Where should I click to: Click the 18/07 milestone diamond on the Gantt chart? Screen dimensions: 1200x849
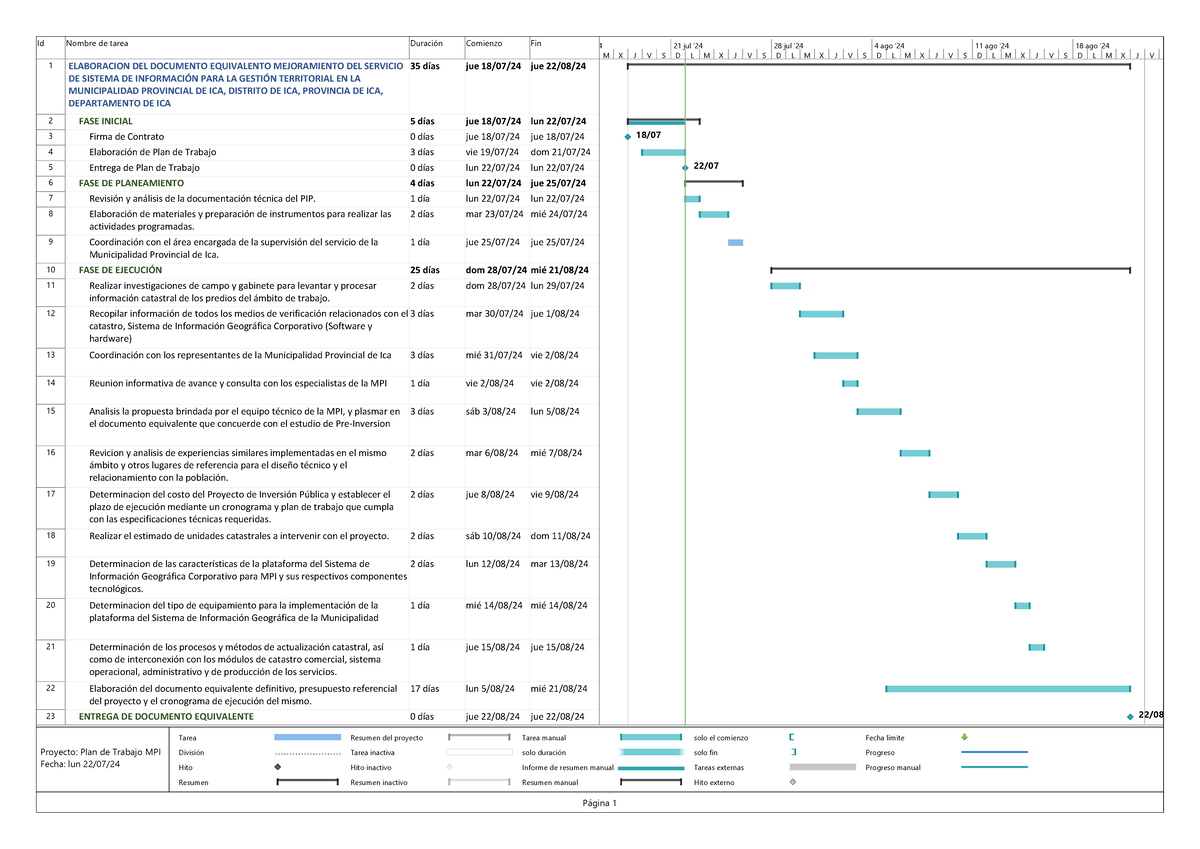[x=627, y=137]
